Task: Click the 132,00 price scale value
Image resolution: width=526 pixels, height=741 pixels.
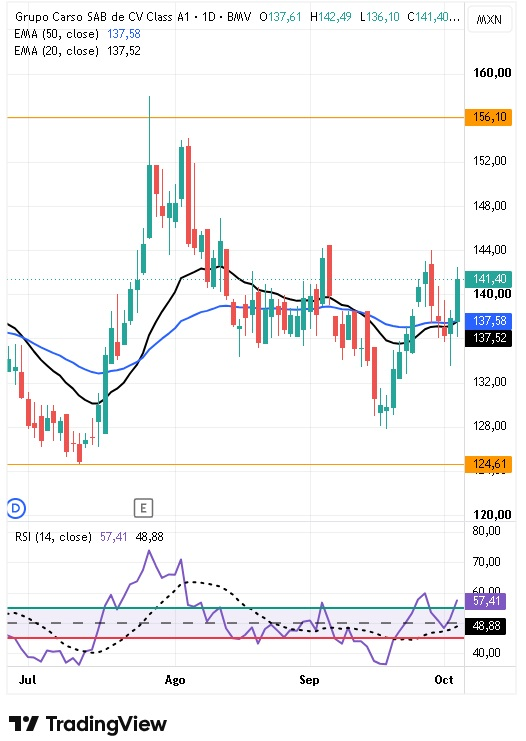Action: tap(490, 382)
